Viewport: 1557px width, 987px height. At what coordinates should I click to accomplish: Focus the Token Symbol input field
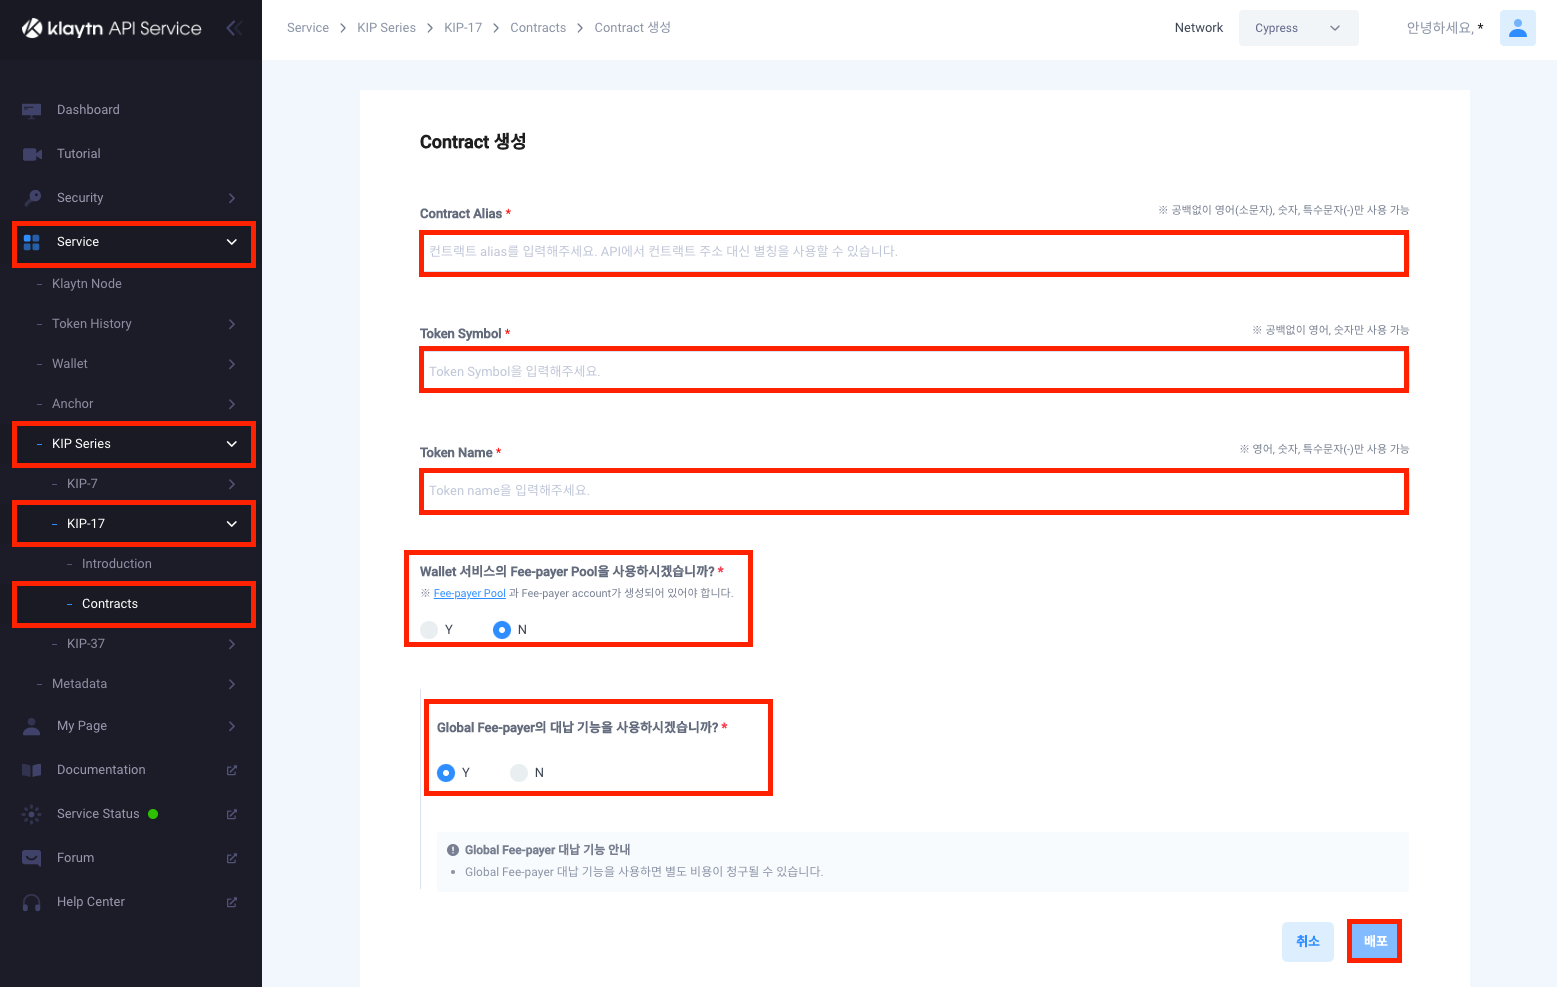914,371
